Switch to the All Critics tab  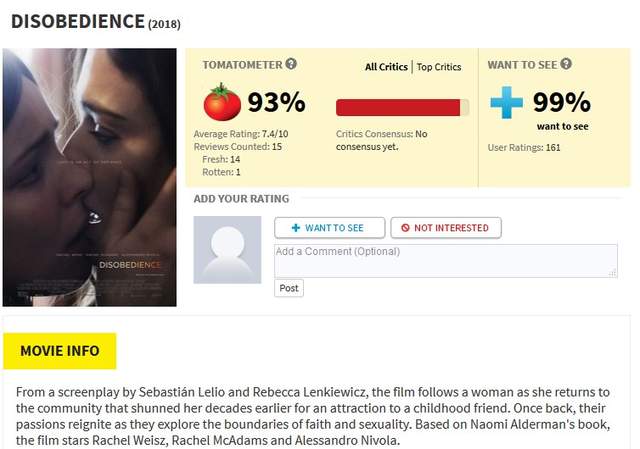pyautogui.click(x=386, y=67)
